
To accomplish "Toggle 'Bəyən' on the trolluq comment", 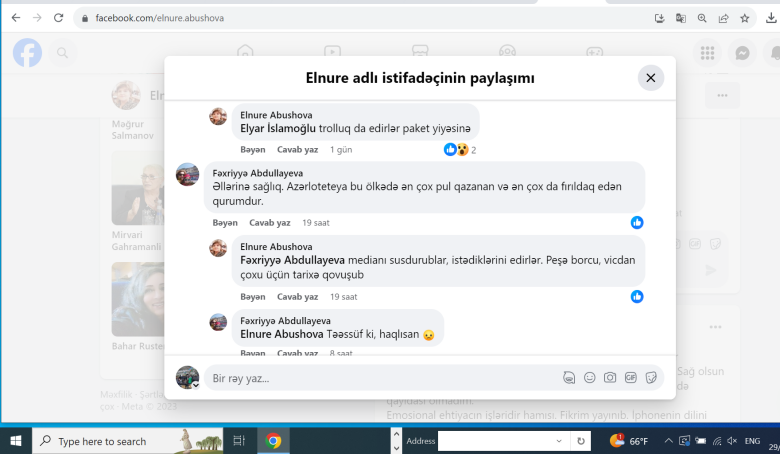I will 253,150.
